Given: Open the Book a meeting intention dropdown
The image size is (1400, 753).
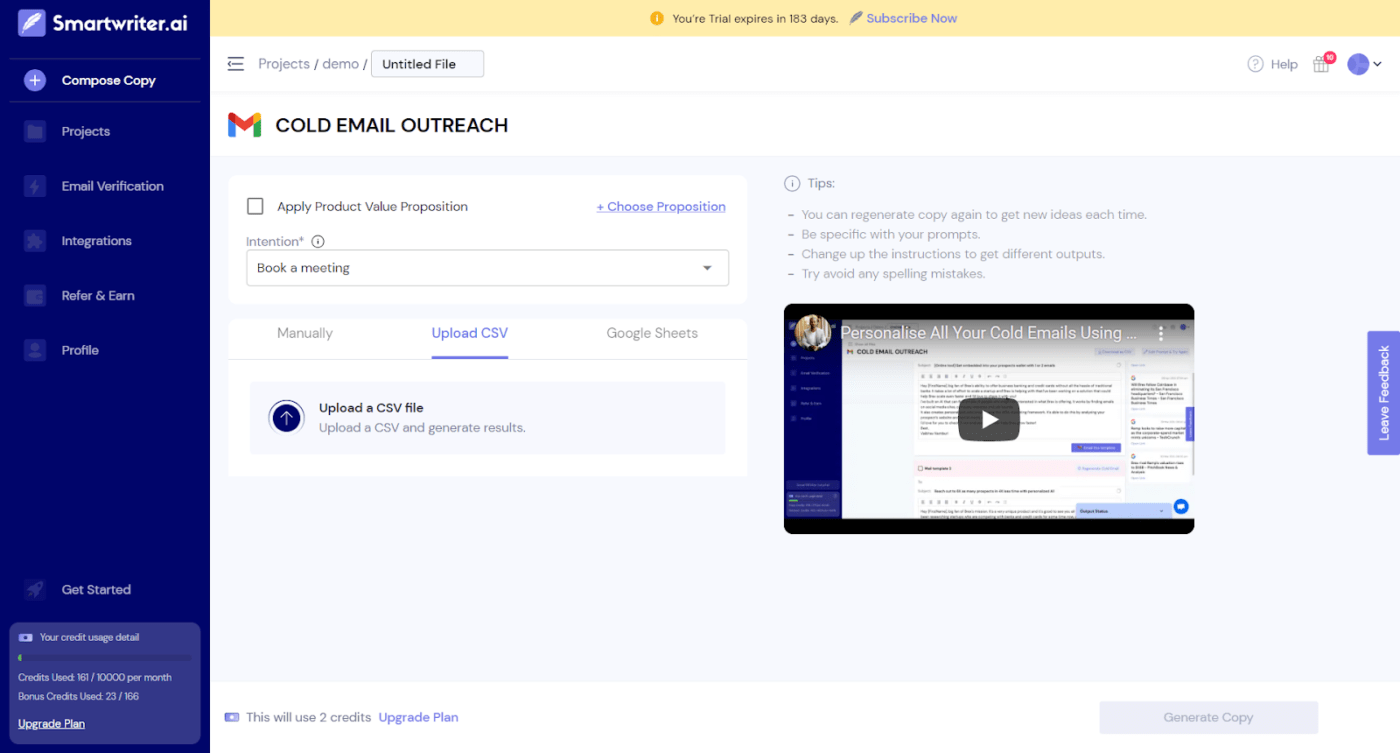Looking at the screenshot, I should pos(487,268).
